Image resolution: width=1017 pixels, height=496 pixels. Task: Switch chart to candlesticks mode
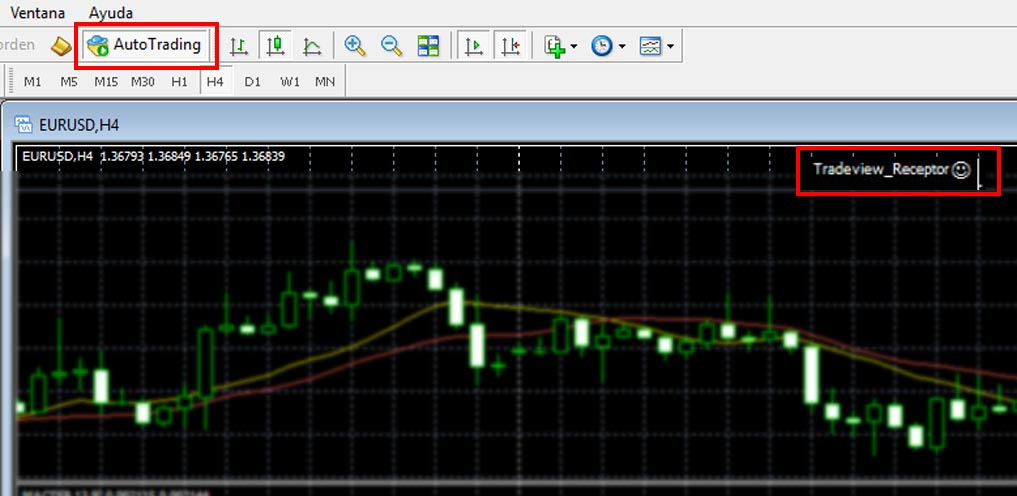point(276,45)
